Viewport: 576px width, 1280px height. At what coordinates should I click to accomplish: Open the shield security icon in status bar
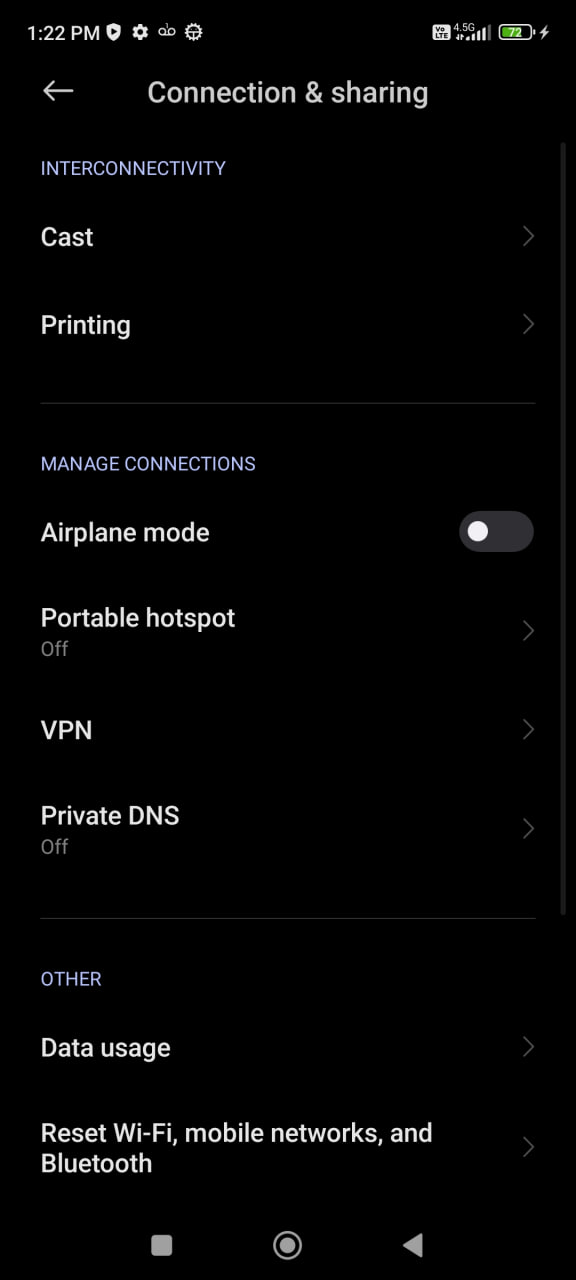tap(113, 32)
